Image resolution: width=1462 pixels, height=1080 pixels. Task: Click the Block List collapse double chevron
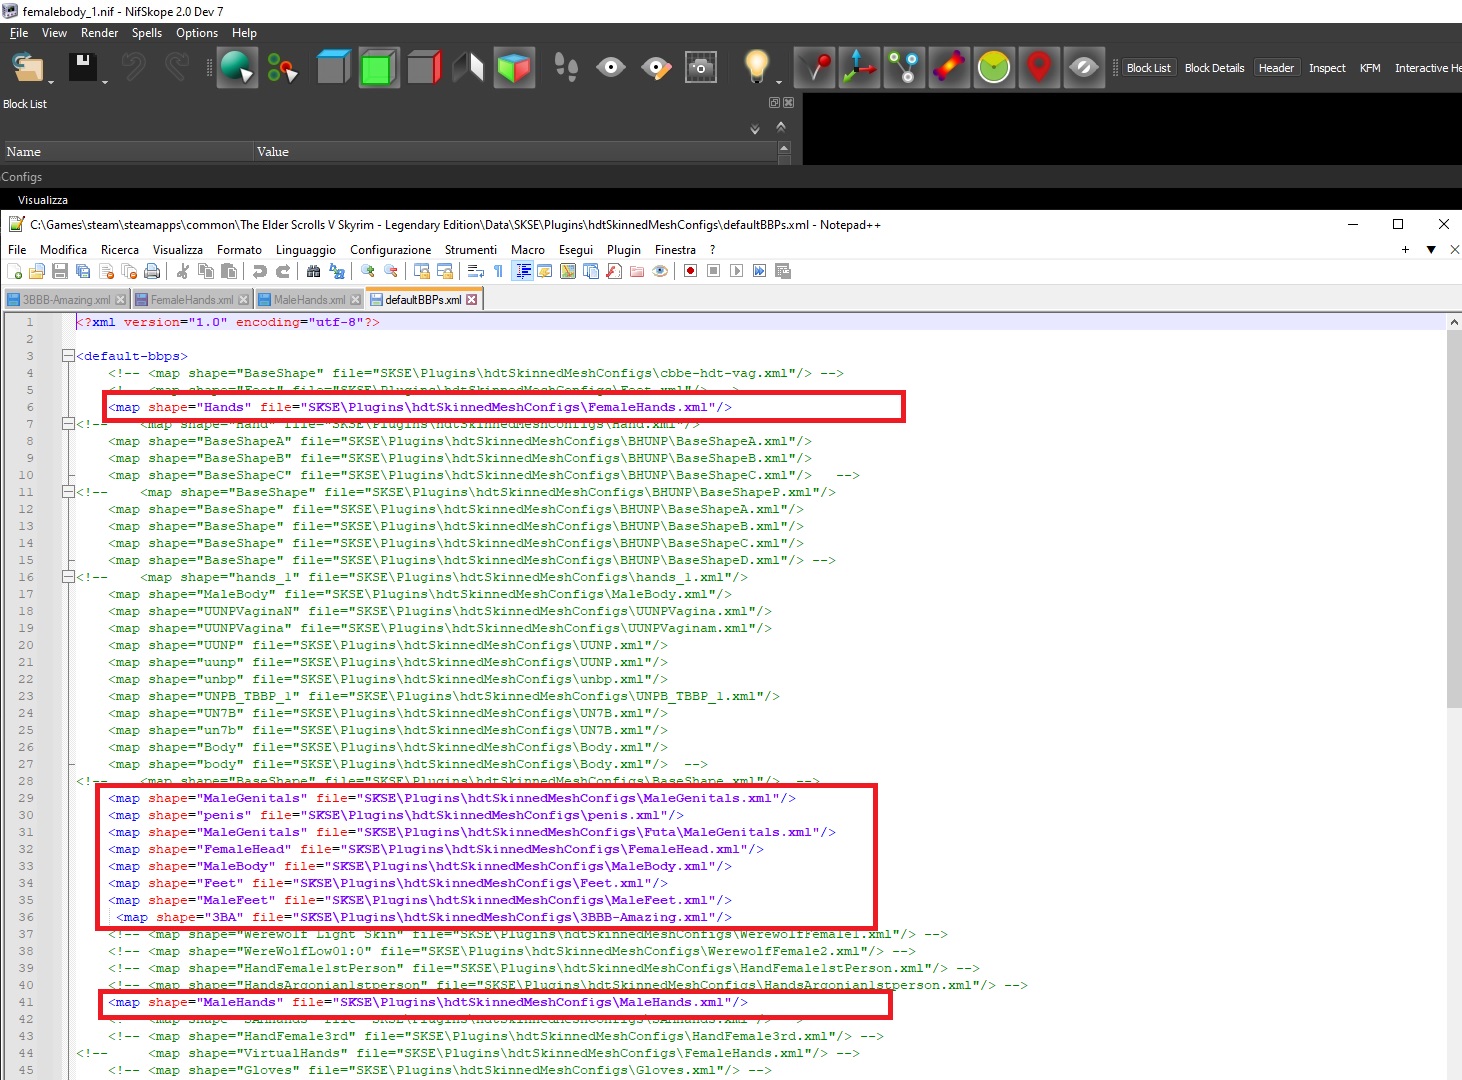click(781, 126)
